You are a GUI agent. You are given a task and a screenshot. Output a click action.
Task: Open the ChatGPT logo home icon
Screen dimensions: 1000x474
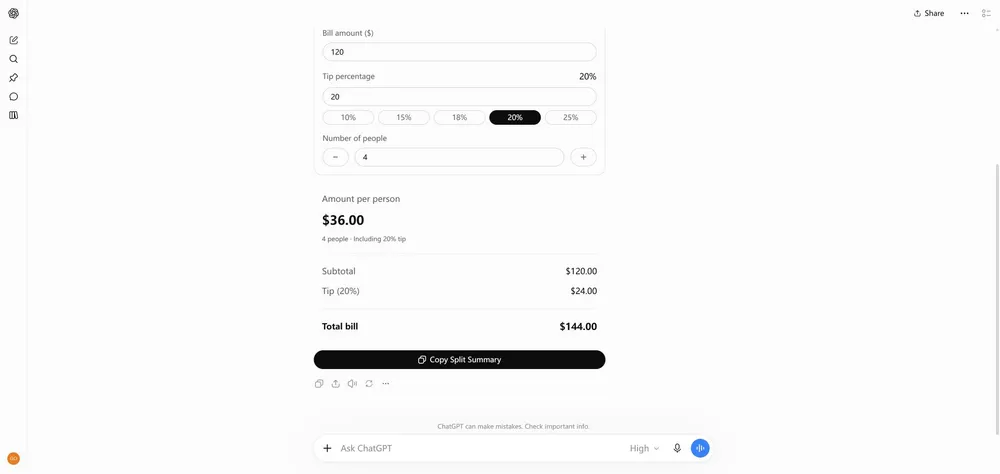pos(13,13)
